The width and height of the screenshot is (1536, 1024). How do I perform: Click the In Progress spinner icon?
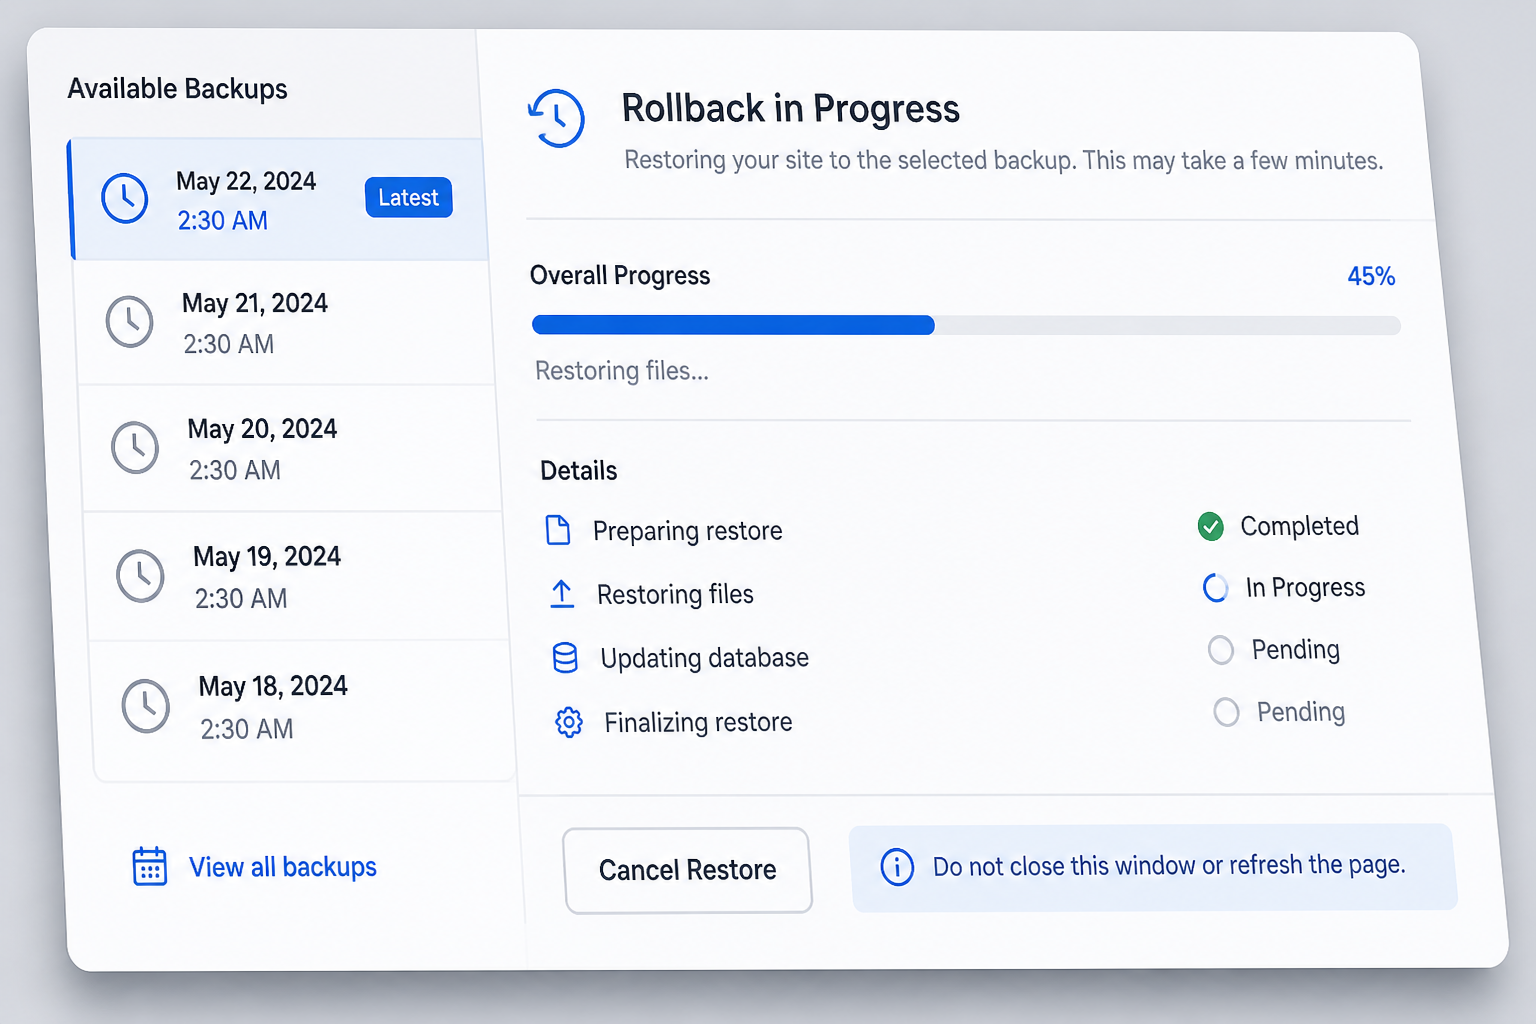tap(1216, 588)
